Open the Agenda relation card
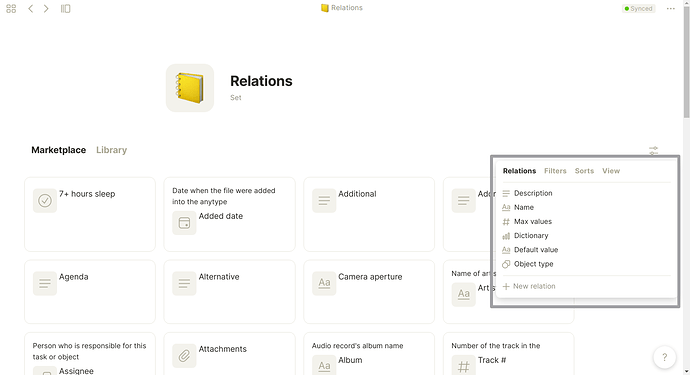The image size is (690, 375). click(x=90, y=292)
